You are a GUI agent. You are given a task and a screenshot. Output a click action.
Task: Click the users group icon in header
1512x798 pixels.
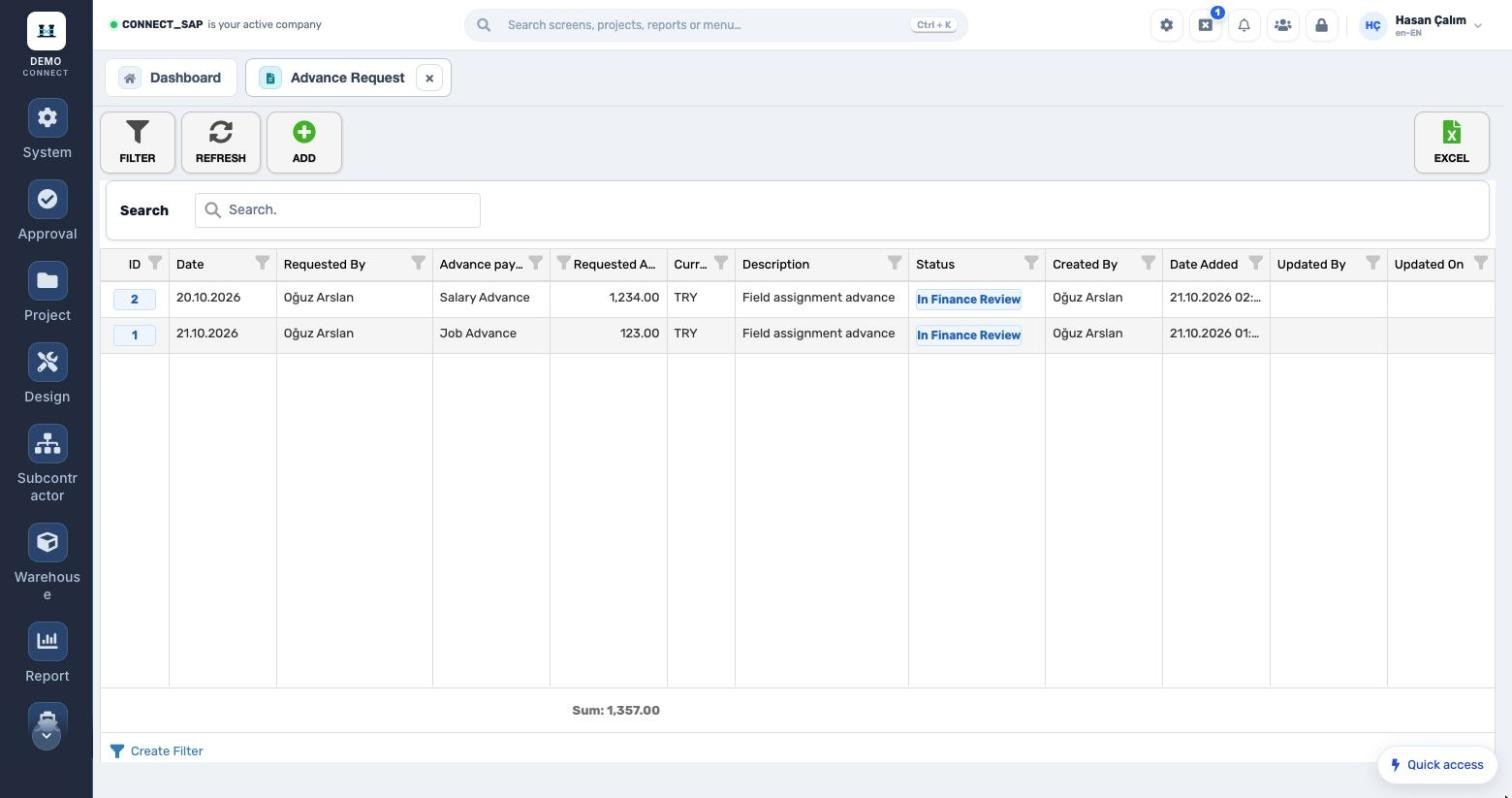pyautogui.click(x=1282, y=25)
